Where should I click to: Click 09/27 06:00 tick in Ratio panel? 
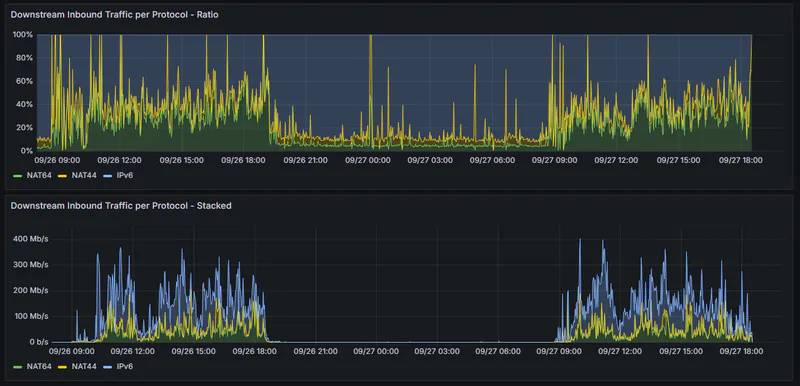(492, 160)
